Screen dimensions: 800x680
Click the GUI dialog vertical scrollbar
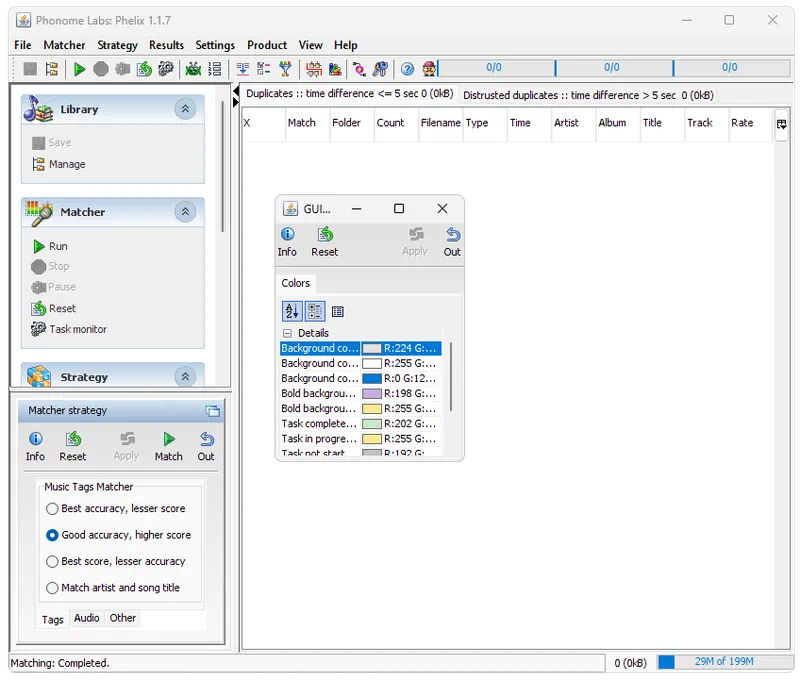point(451,376)
